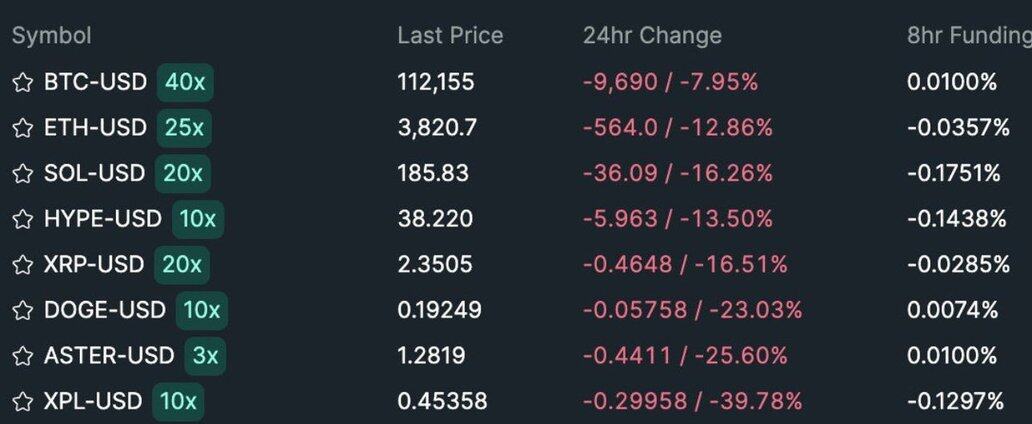Star the ETH-USD market
This screenshot has height=424, width=1032.
point(22,128)
